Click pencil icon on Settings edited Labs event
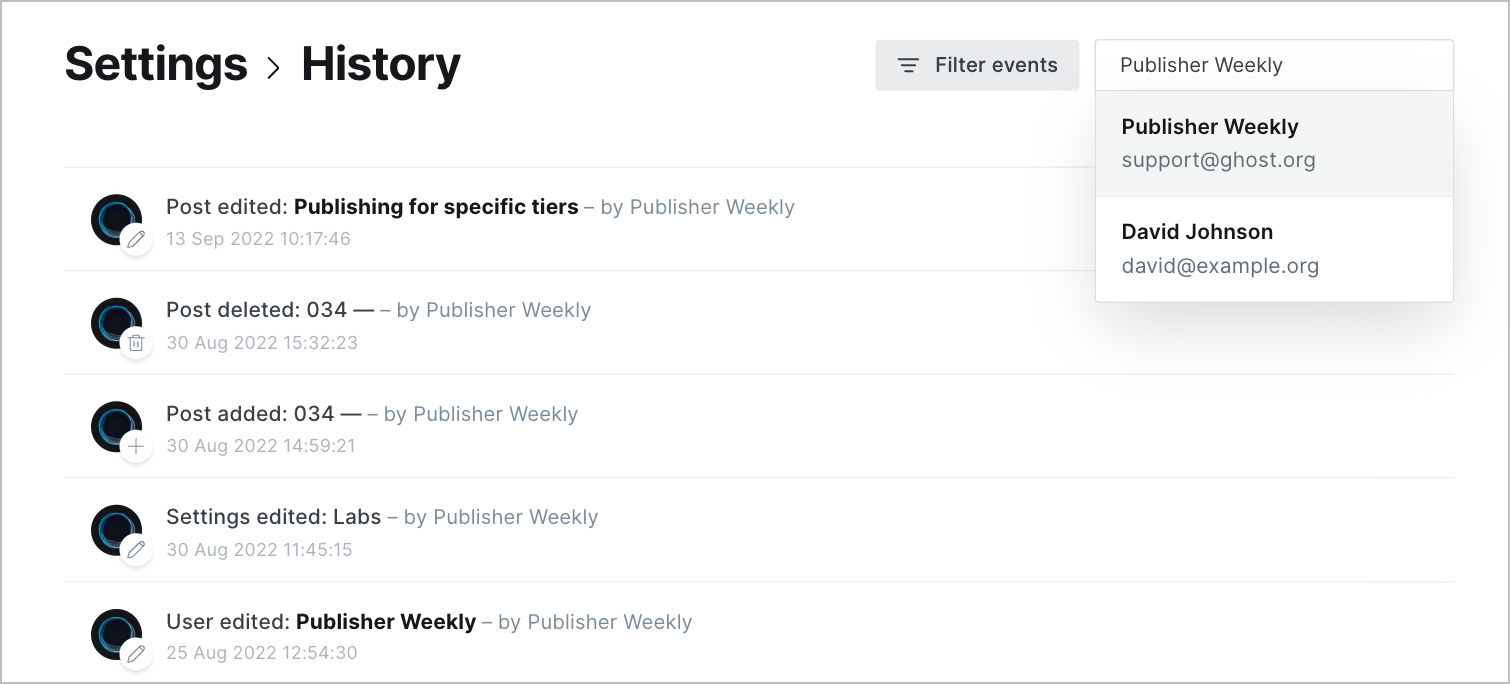 136,551
